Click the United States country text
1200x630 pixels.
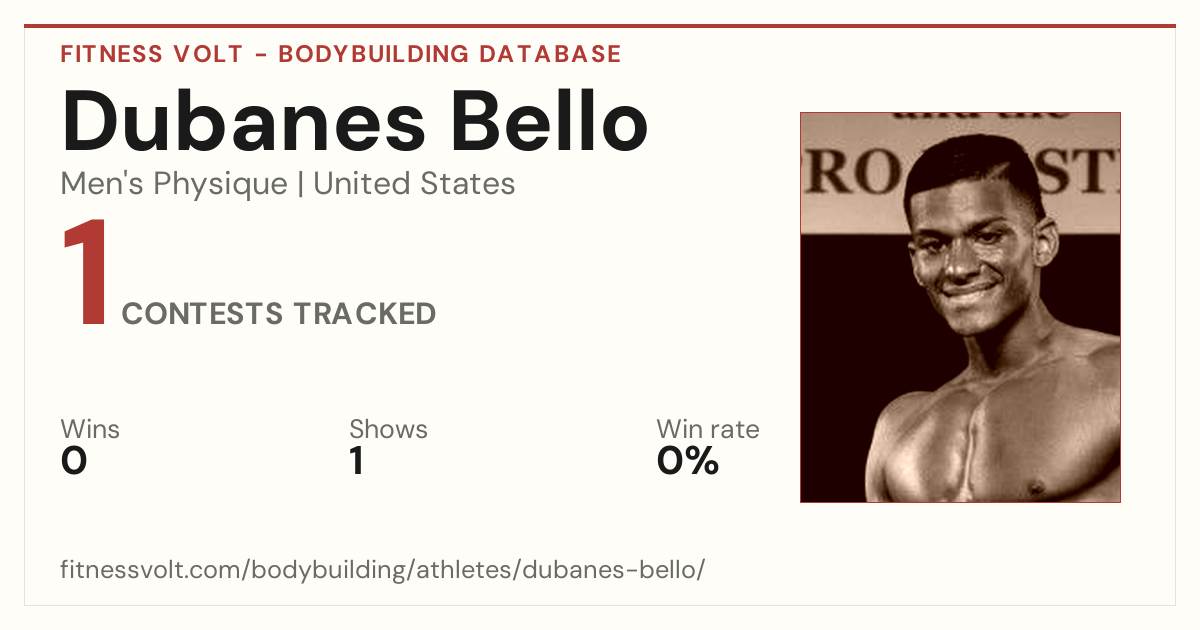tap(414, 184)
